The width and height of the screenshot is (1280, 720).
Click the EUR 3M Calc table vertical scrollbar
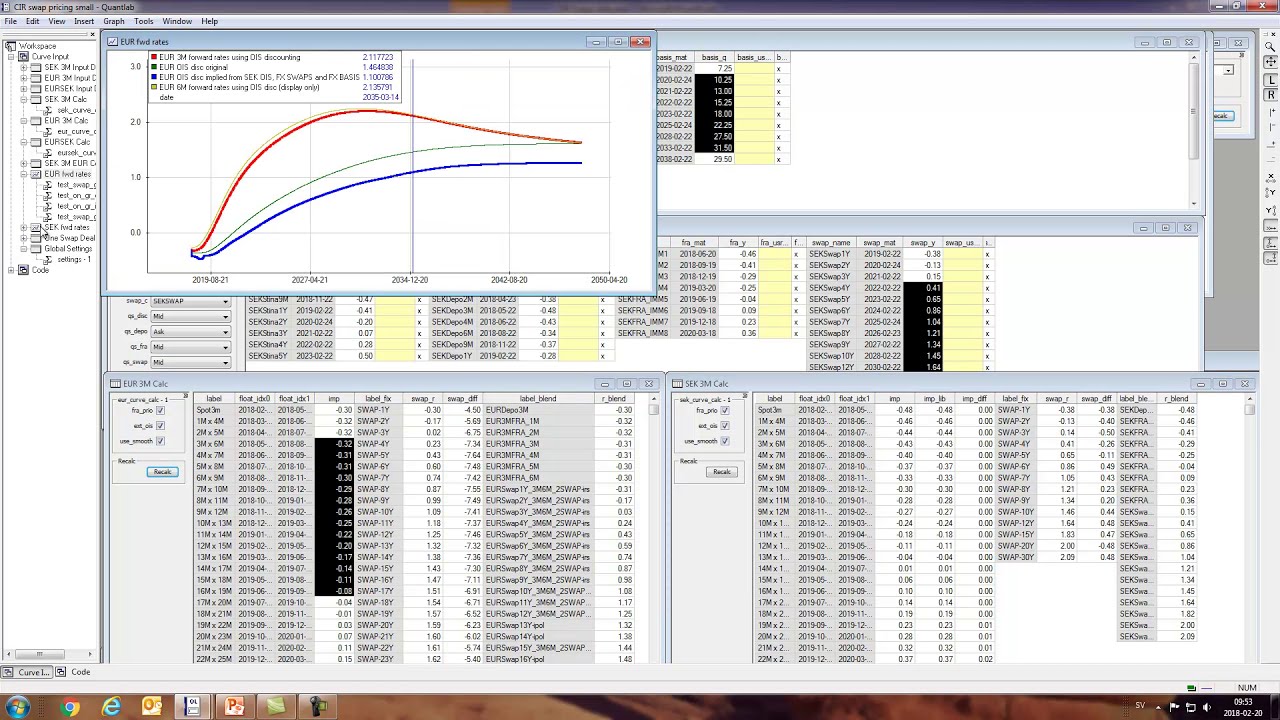[x=654, y=530]
